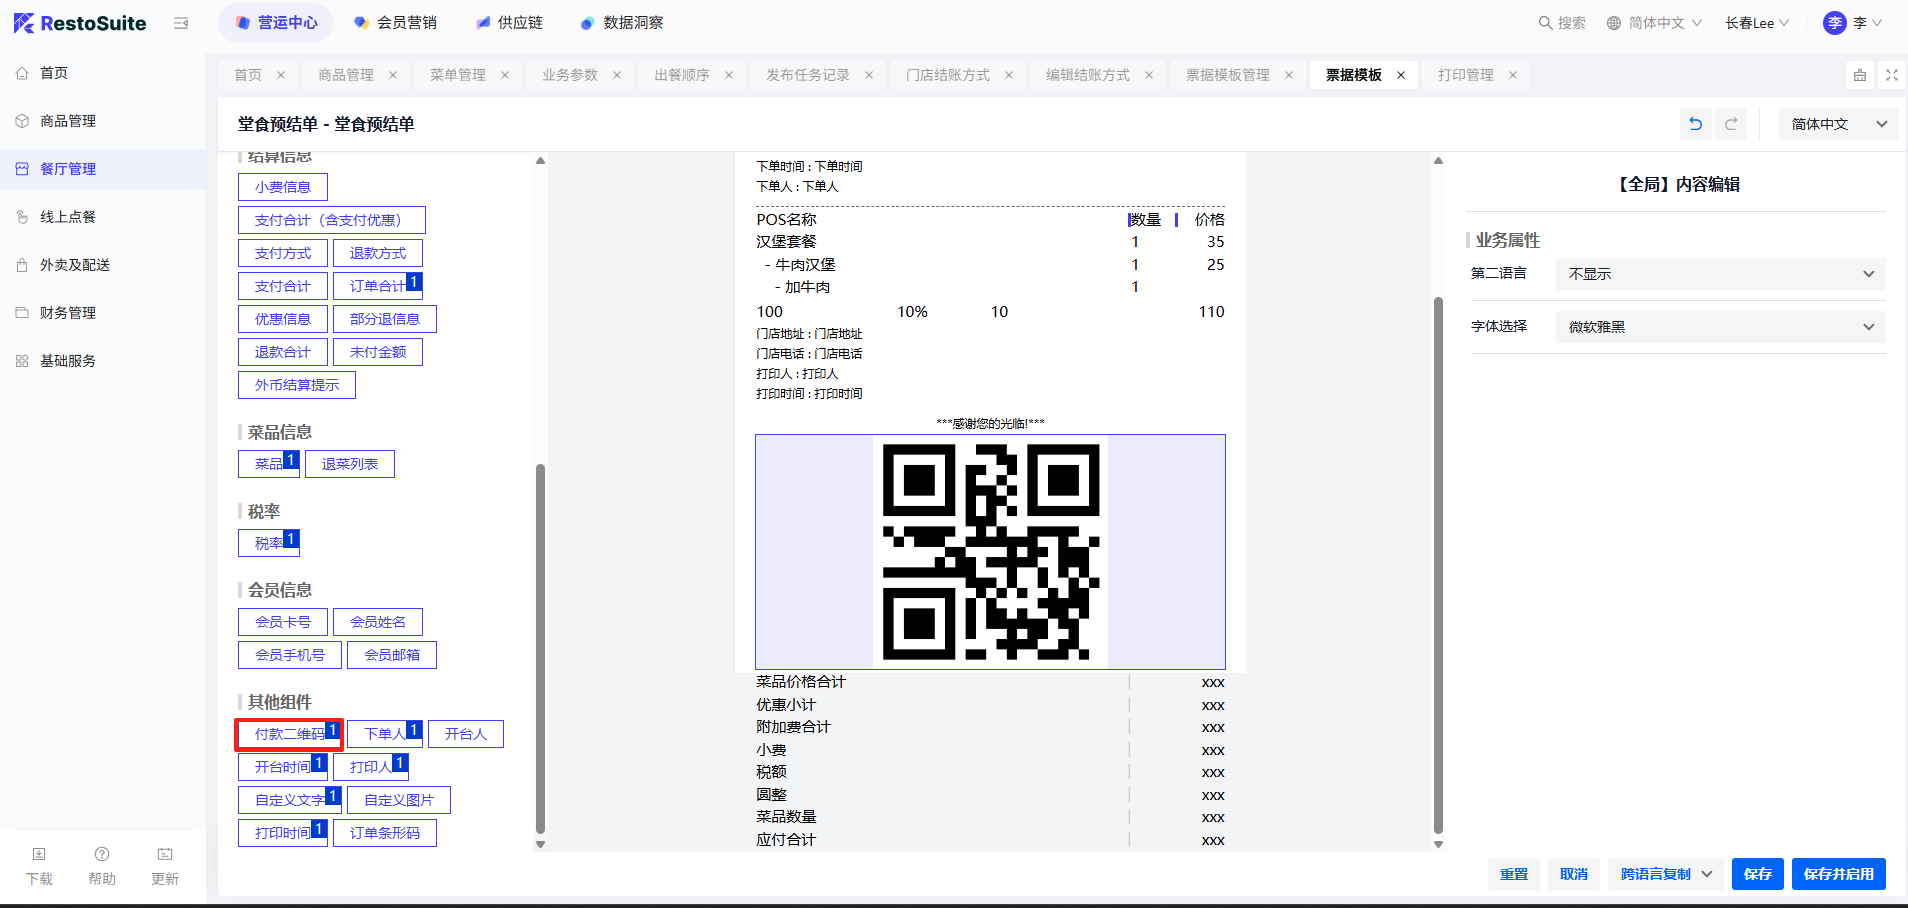Open 基础服务 in sidebar
Viewport: 1908px width, 908px height.
(103, 361)
